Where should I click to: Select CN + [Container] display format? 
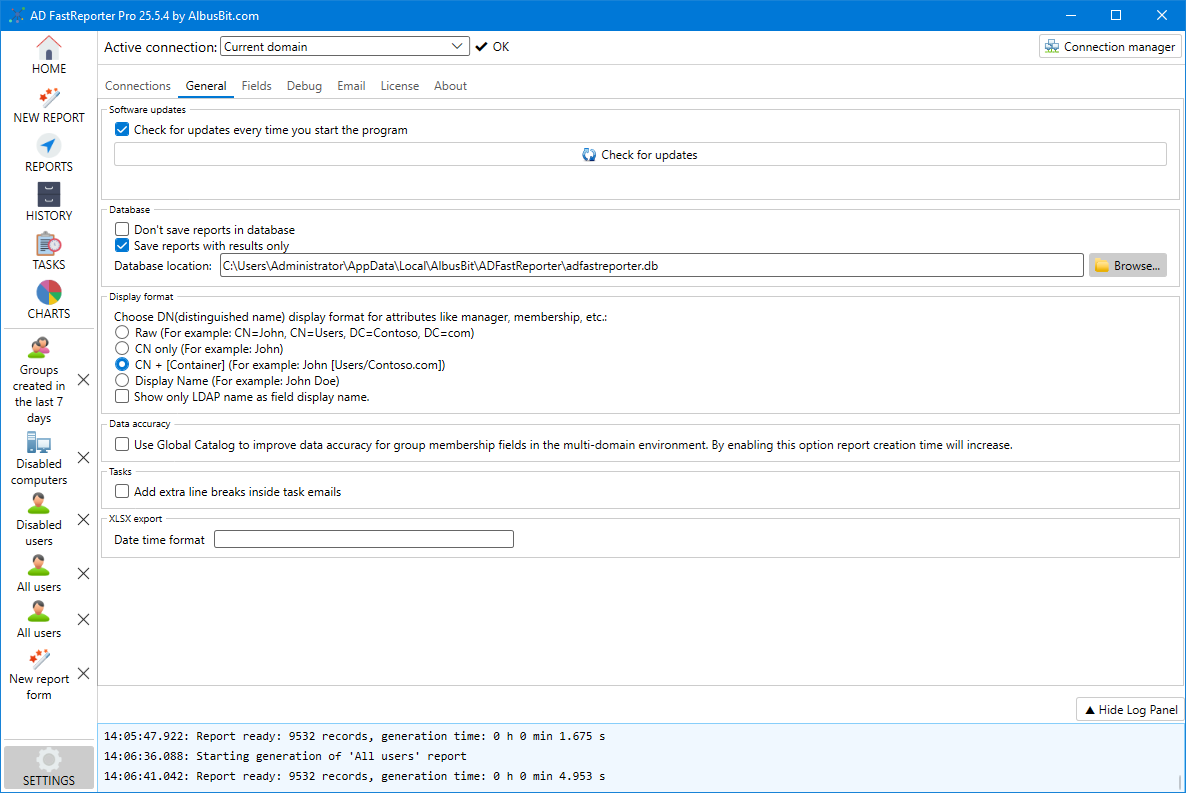pyautogui.click(x=122, y=364)
